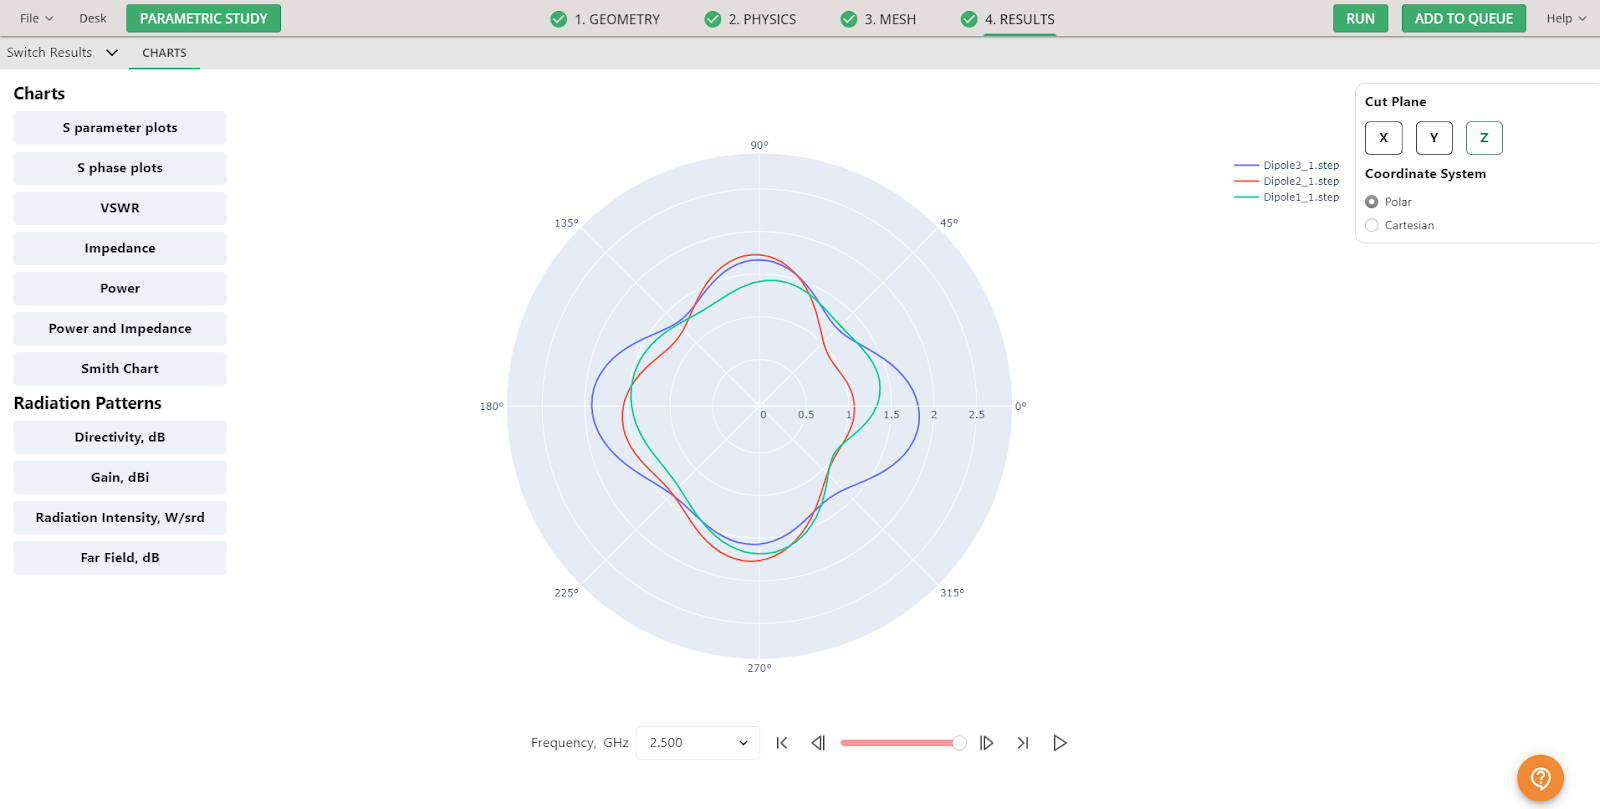1600x809 pixels.
Task: Select the Y cut plane
Action: (x=1434, y=138)
